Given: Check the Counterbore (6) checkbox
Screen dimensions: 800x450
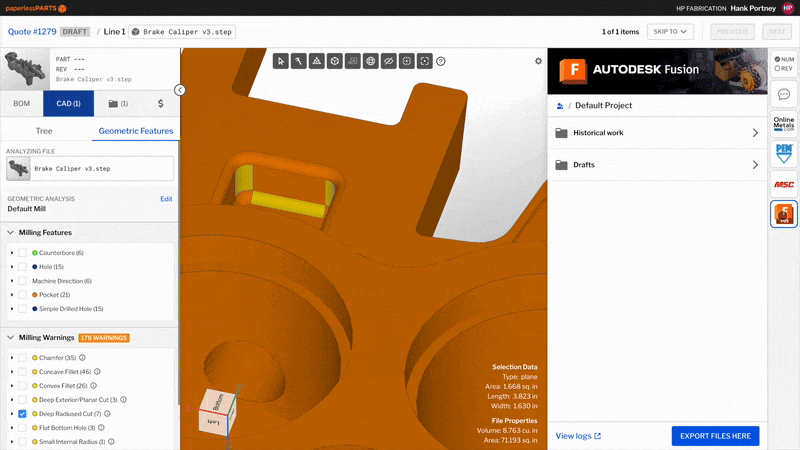Looking at the screenshot, I should point(22,253).
